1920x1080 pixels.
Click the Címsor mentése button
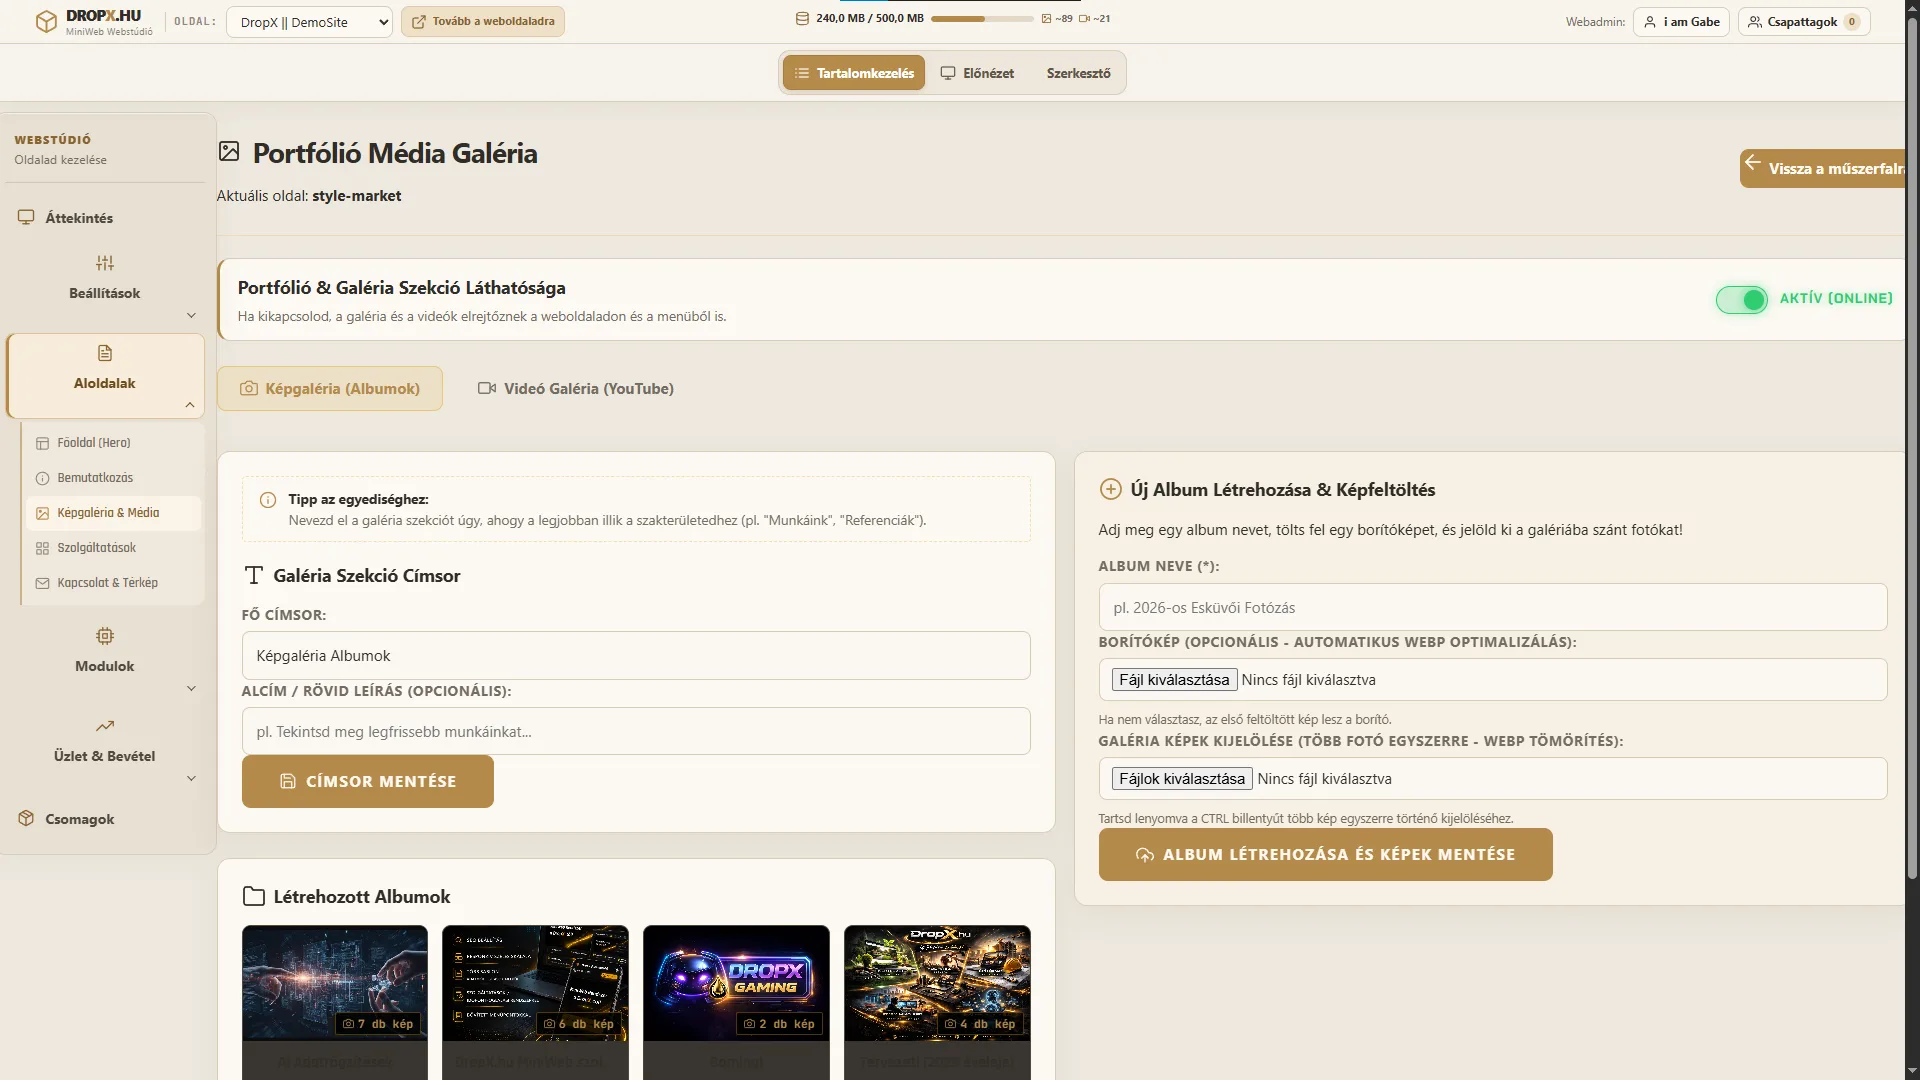[x=368, y=781]
